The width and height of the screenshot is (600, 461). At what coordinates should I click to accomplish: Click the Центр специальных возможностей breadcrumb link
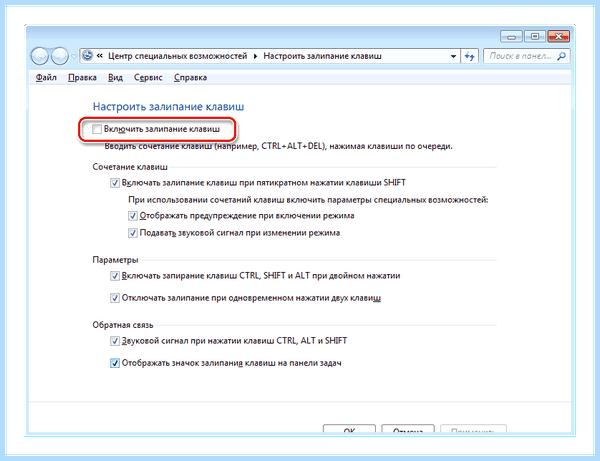(178, 56)
